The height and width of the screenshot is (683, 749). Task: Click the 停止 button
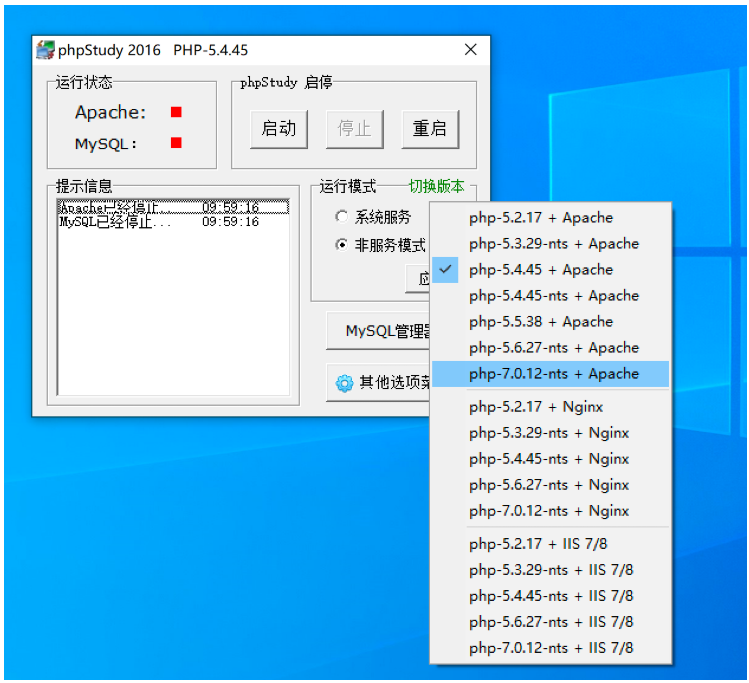(x=354, y=129)
